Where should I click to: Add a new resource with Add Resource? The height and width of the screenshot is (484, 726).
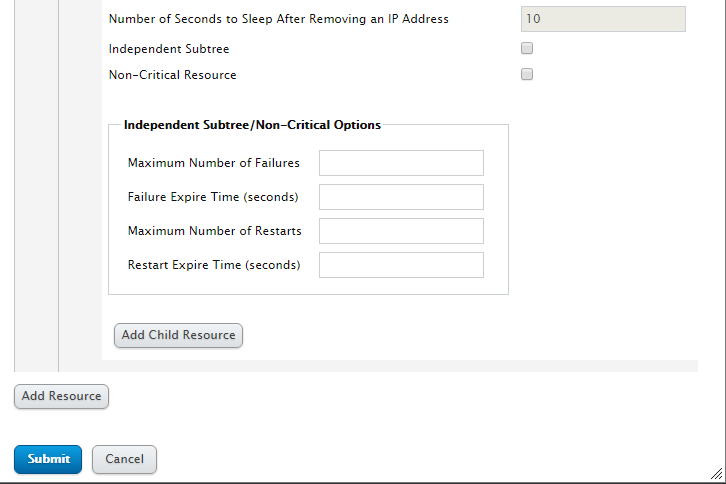(x=62, y=396)
